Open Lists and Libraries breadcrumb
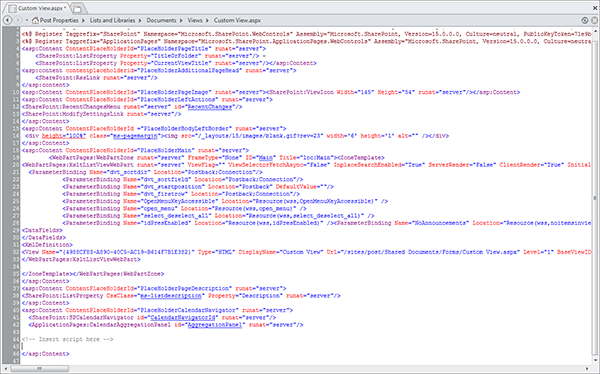 [x=112, y=20]
